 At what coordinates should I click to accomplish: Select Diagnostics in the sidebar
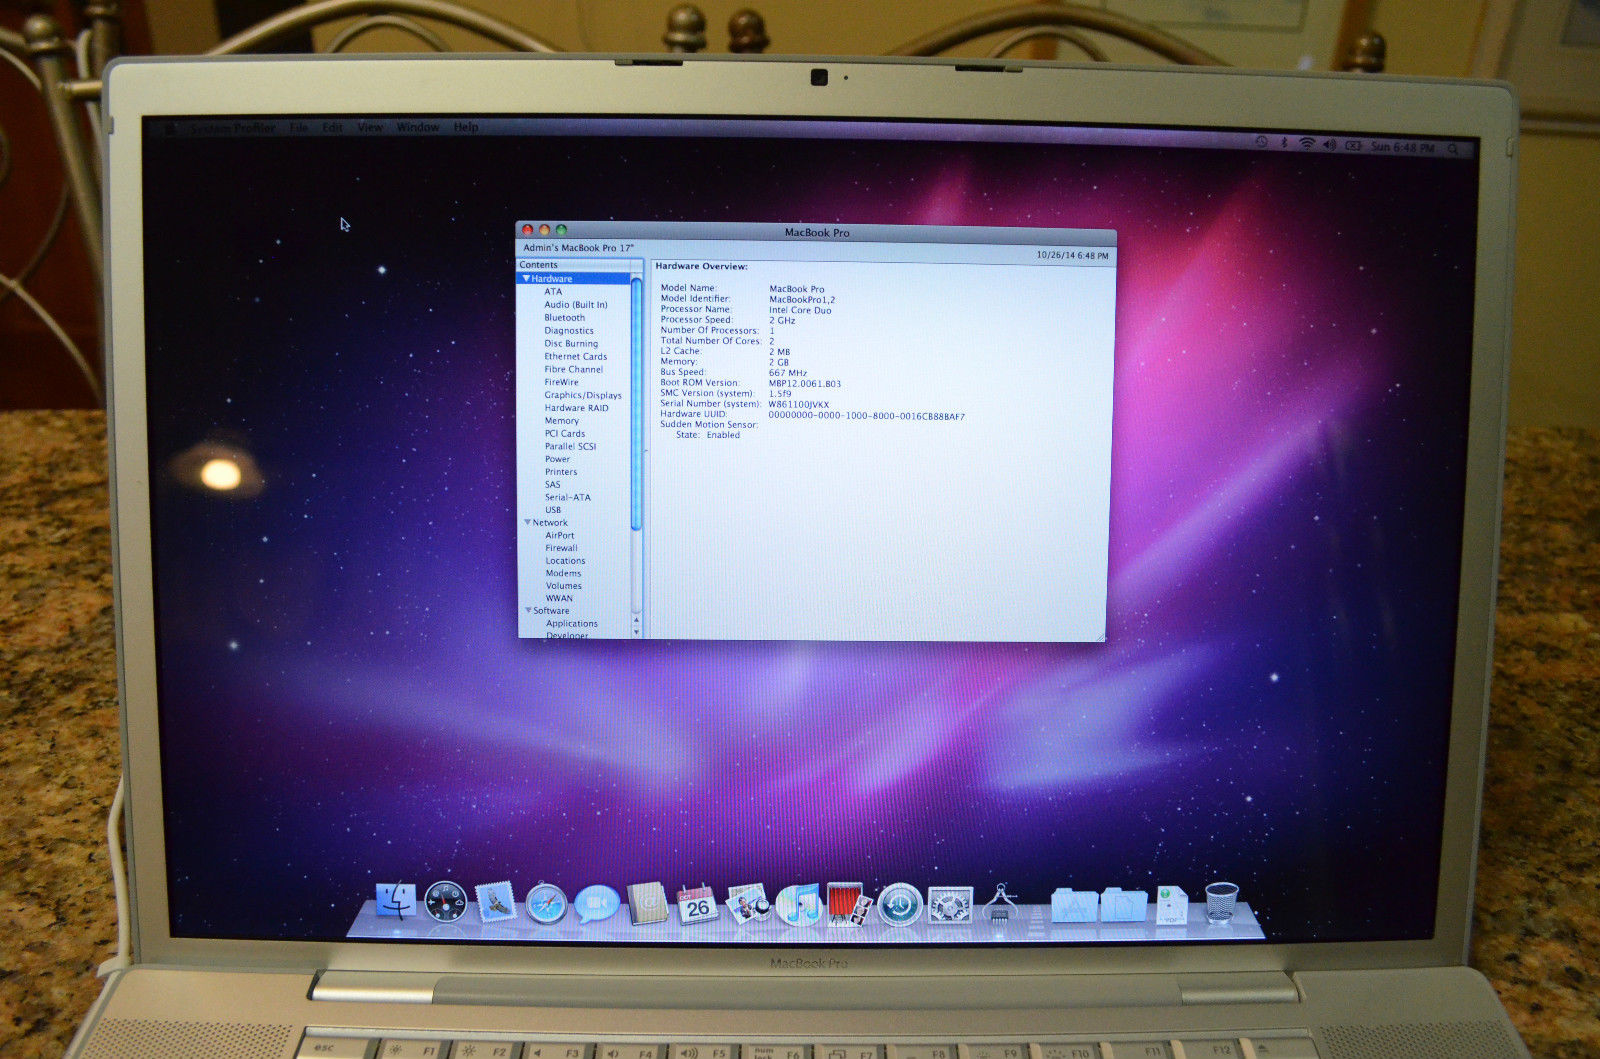click(569, 331)
